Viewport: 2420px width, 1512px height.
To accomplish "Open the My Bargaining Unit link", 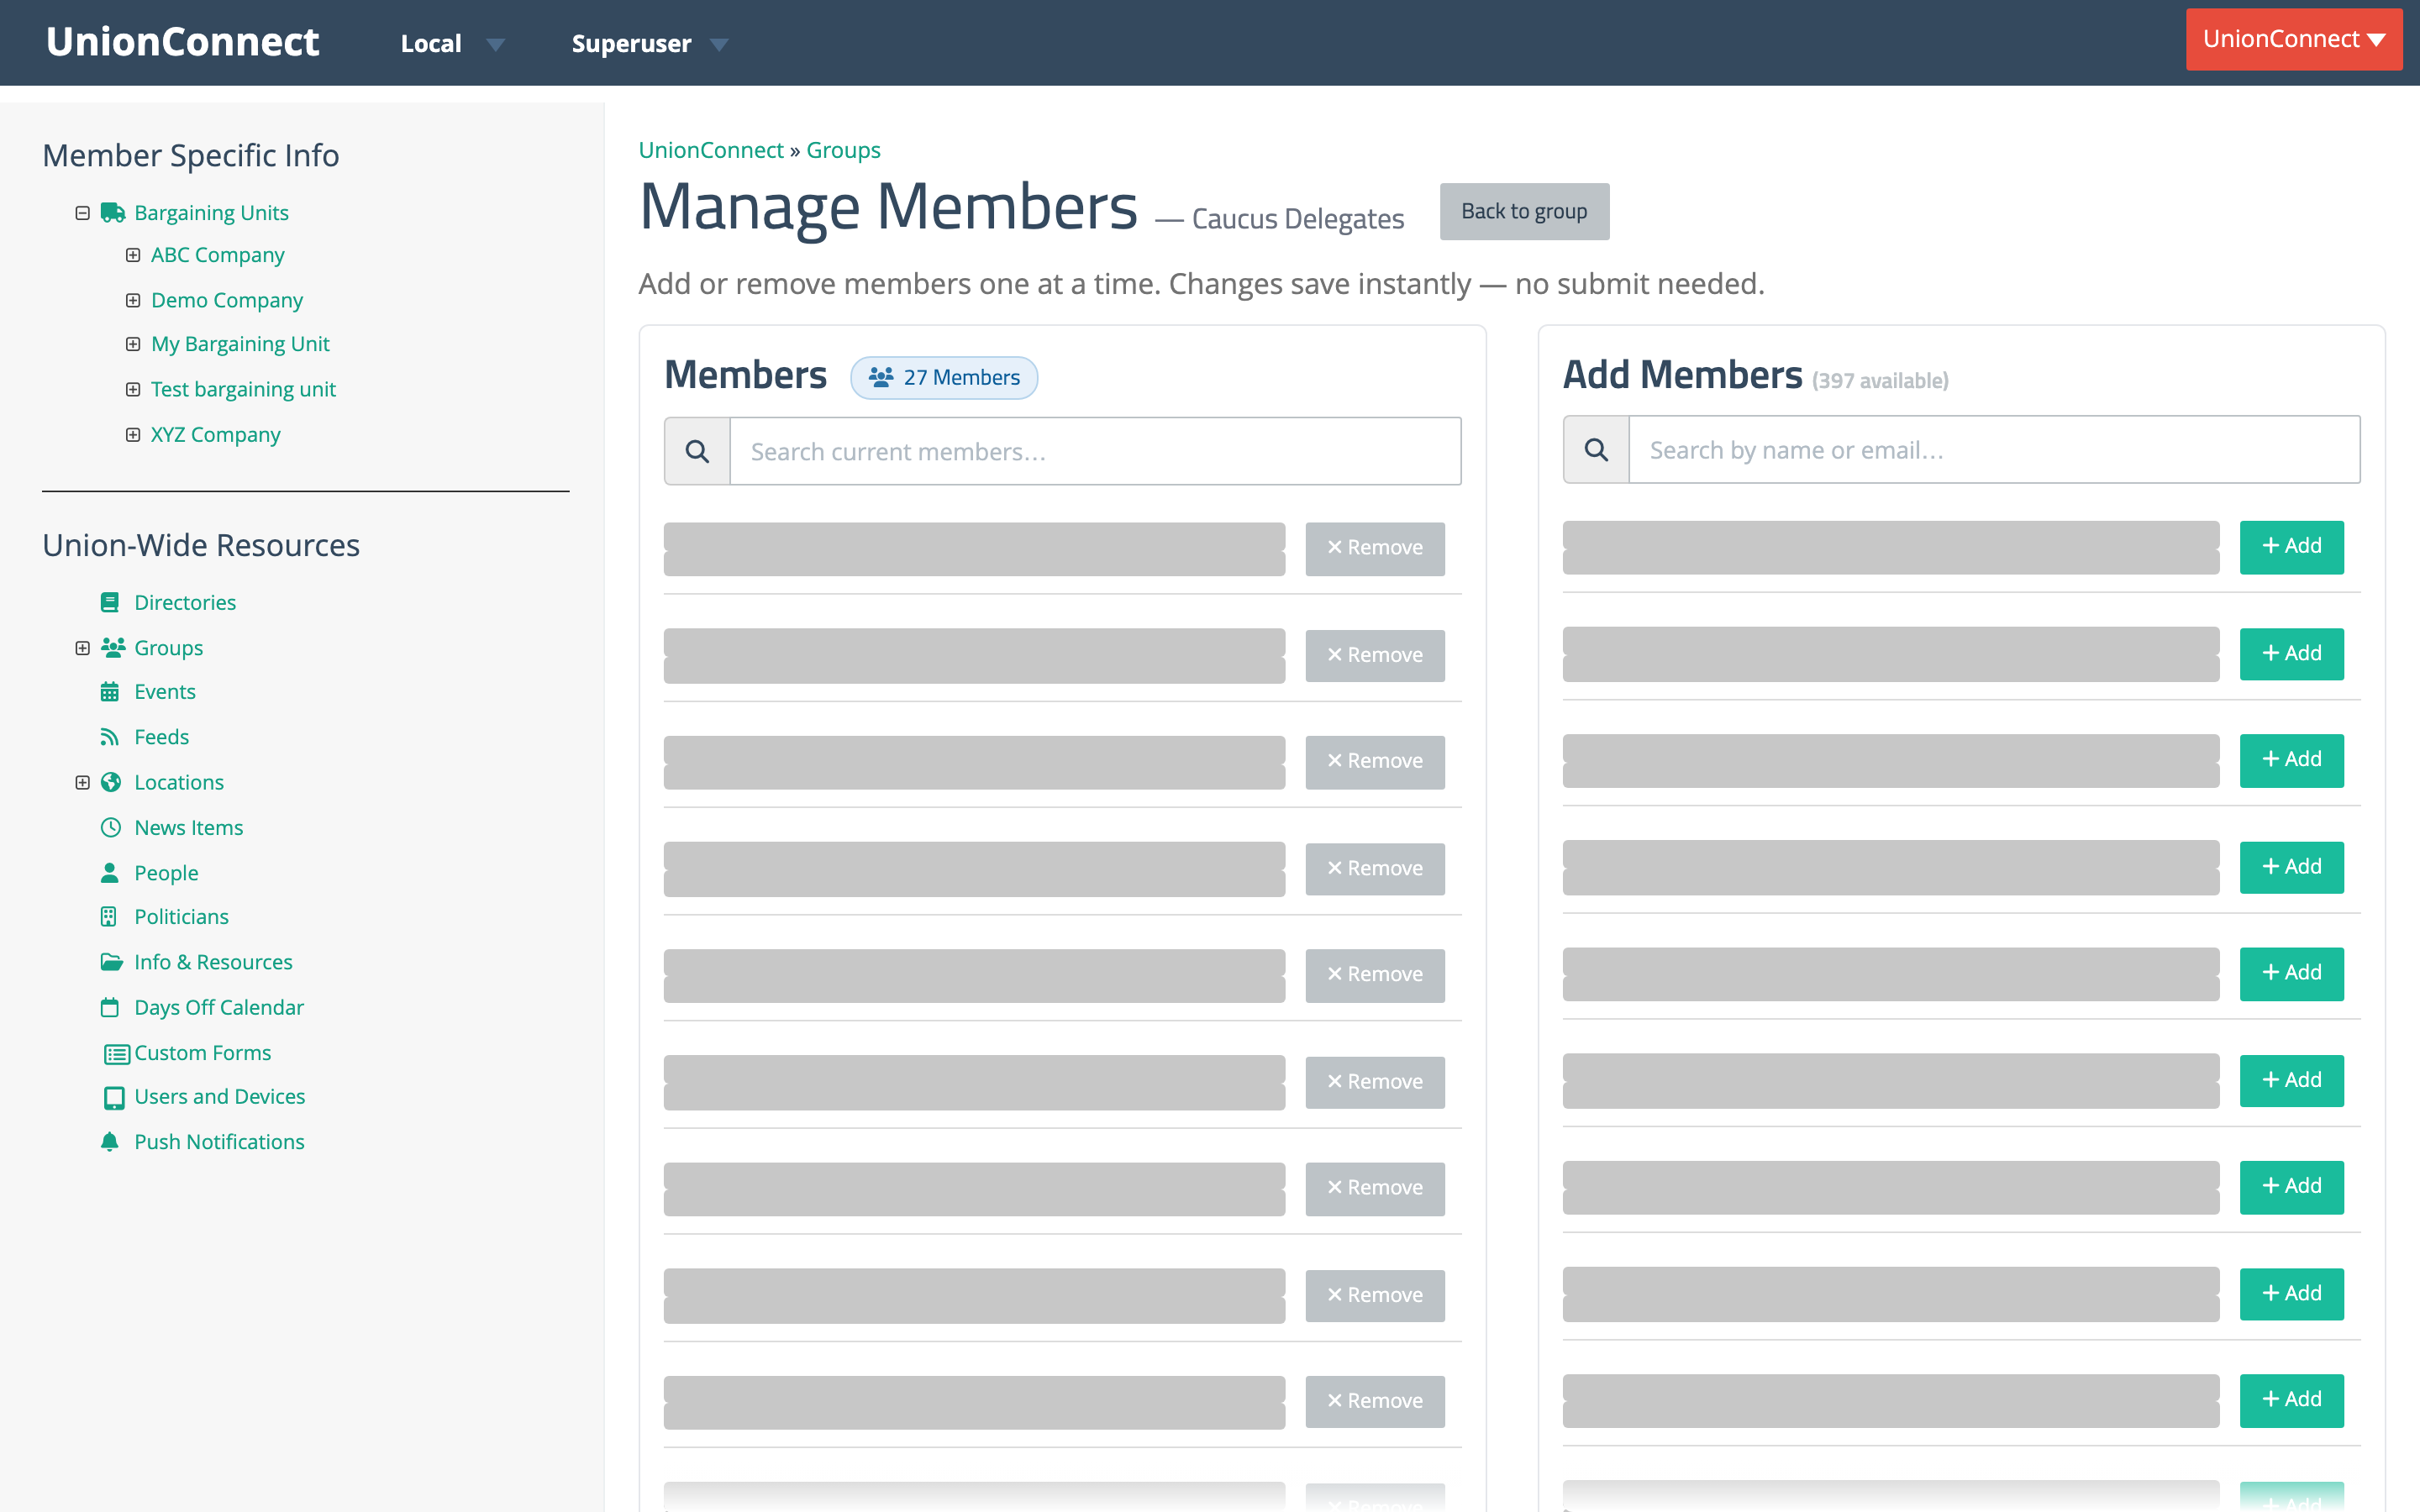I will tap(240, 344).
